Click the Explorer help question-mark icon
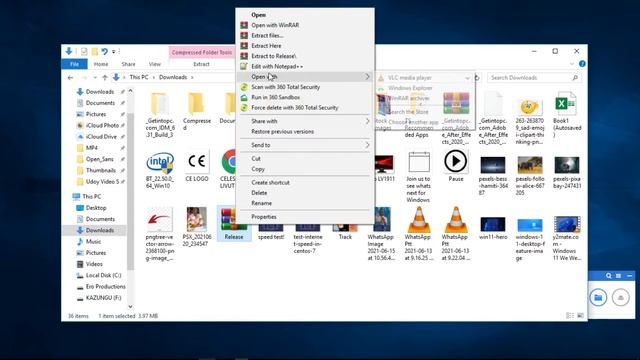 [582, 64]
